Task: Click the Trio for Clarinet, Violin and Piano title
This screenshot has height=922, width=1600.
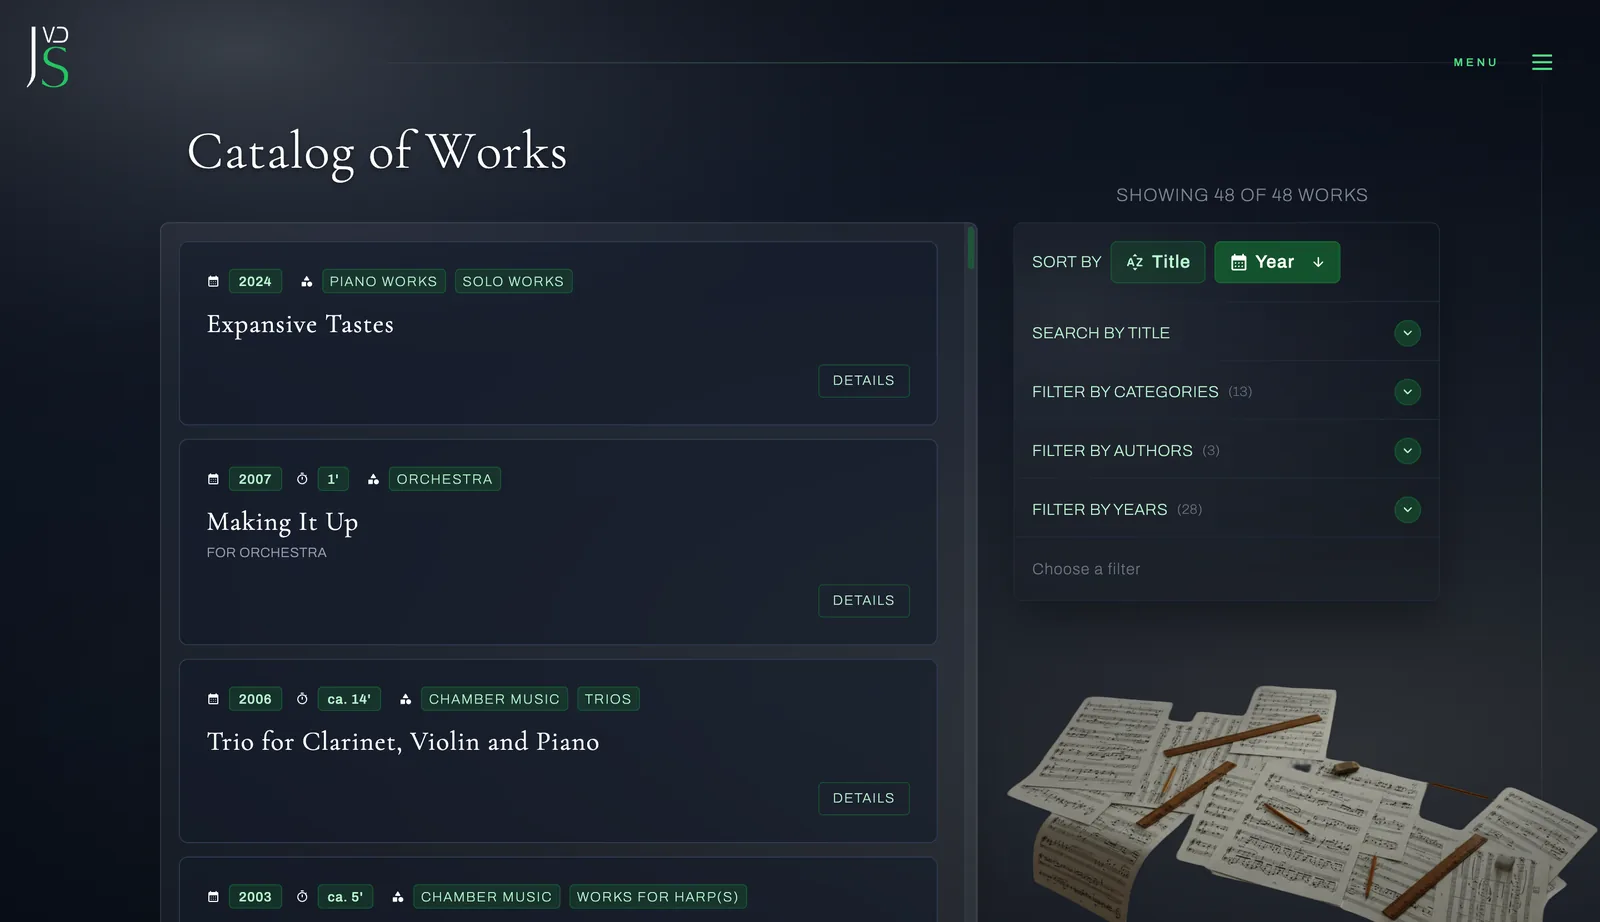Action: click(x=403, y=742)
